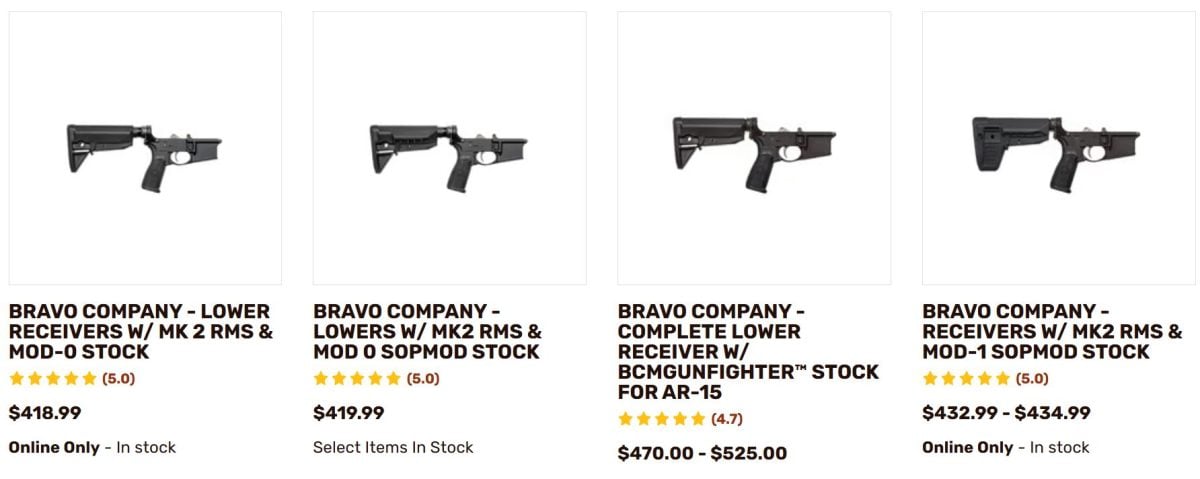Click the (4.7) rating on the BCMGunfighter product

727,419
